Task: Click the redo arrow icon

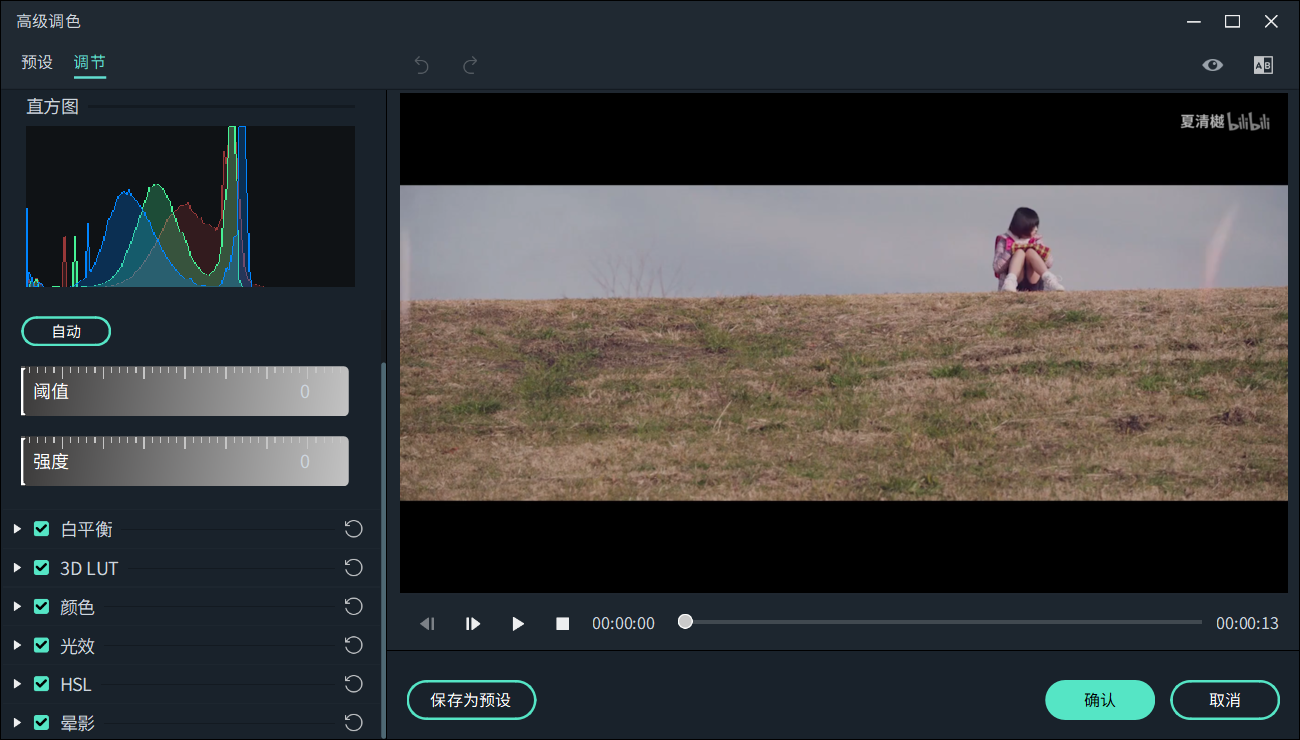Action: (x=470, y=65)
